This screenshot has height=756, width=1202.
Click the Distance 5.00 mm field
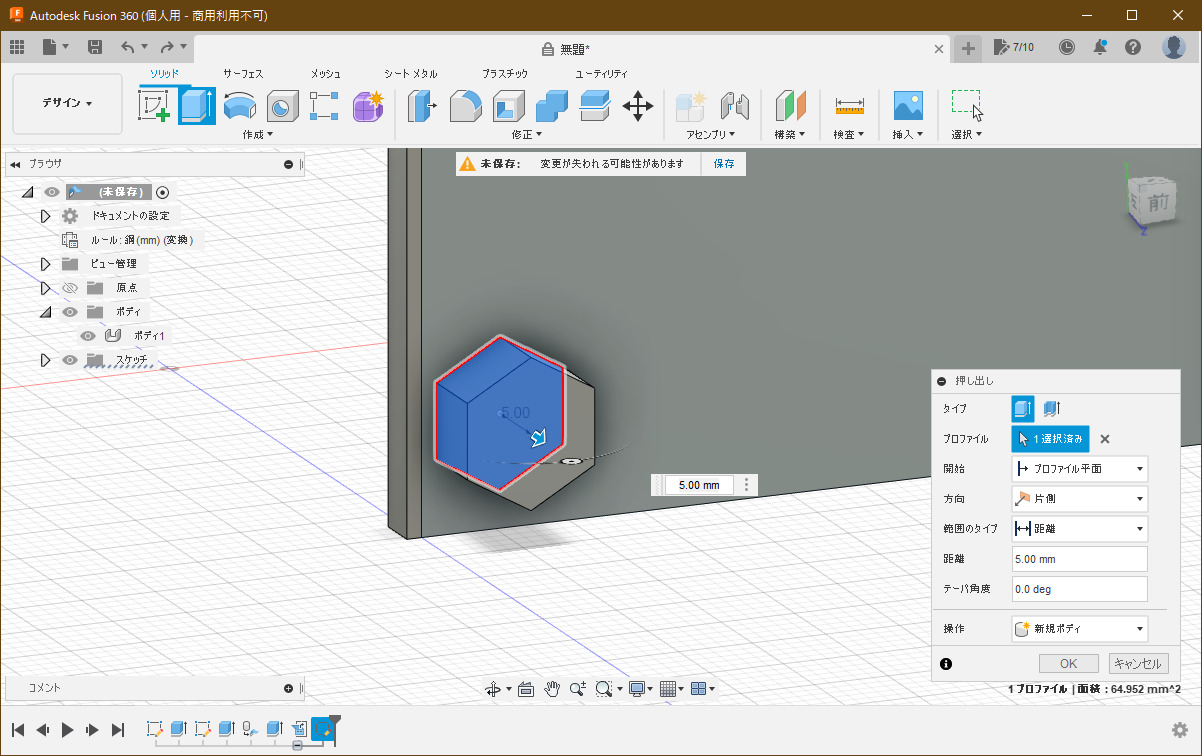(x=1079, y=559)
